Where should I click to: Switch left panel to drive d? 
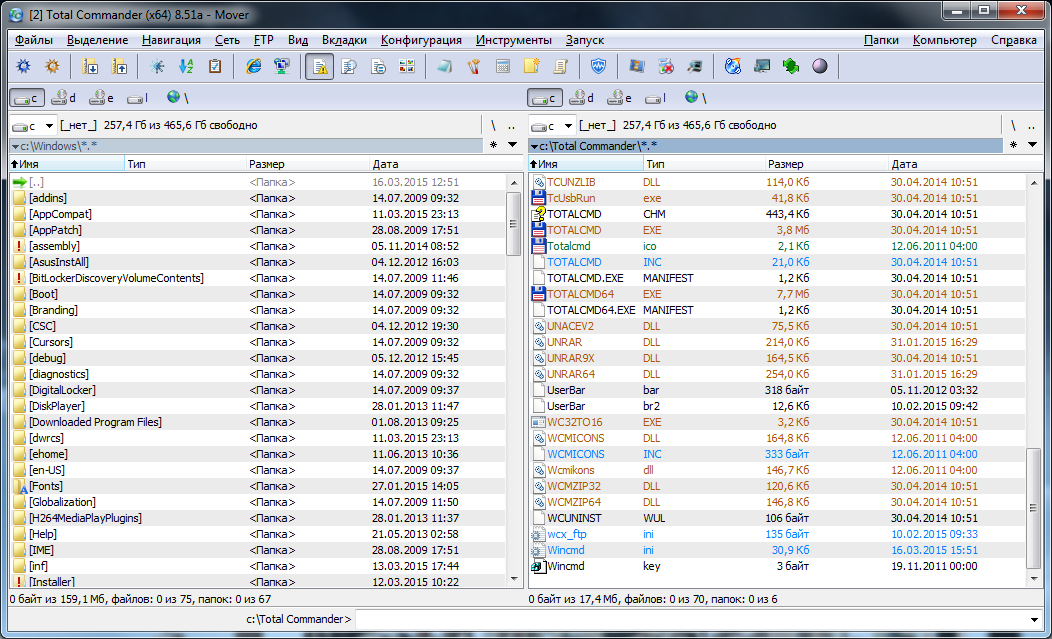pos(63,98)
